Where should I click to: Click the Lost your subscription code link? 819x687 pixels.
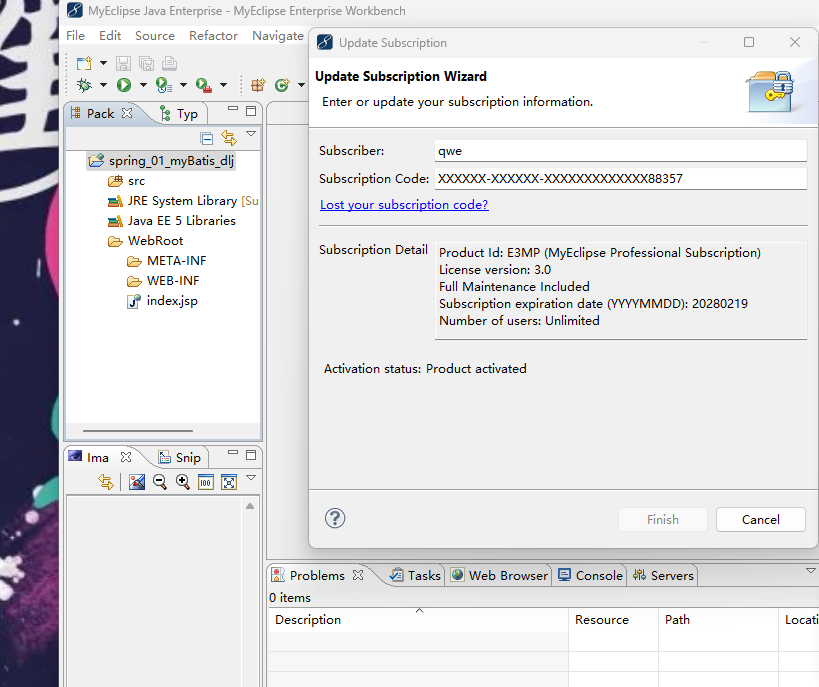(x=404, y=205)
